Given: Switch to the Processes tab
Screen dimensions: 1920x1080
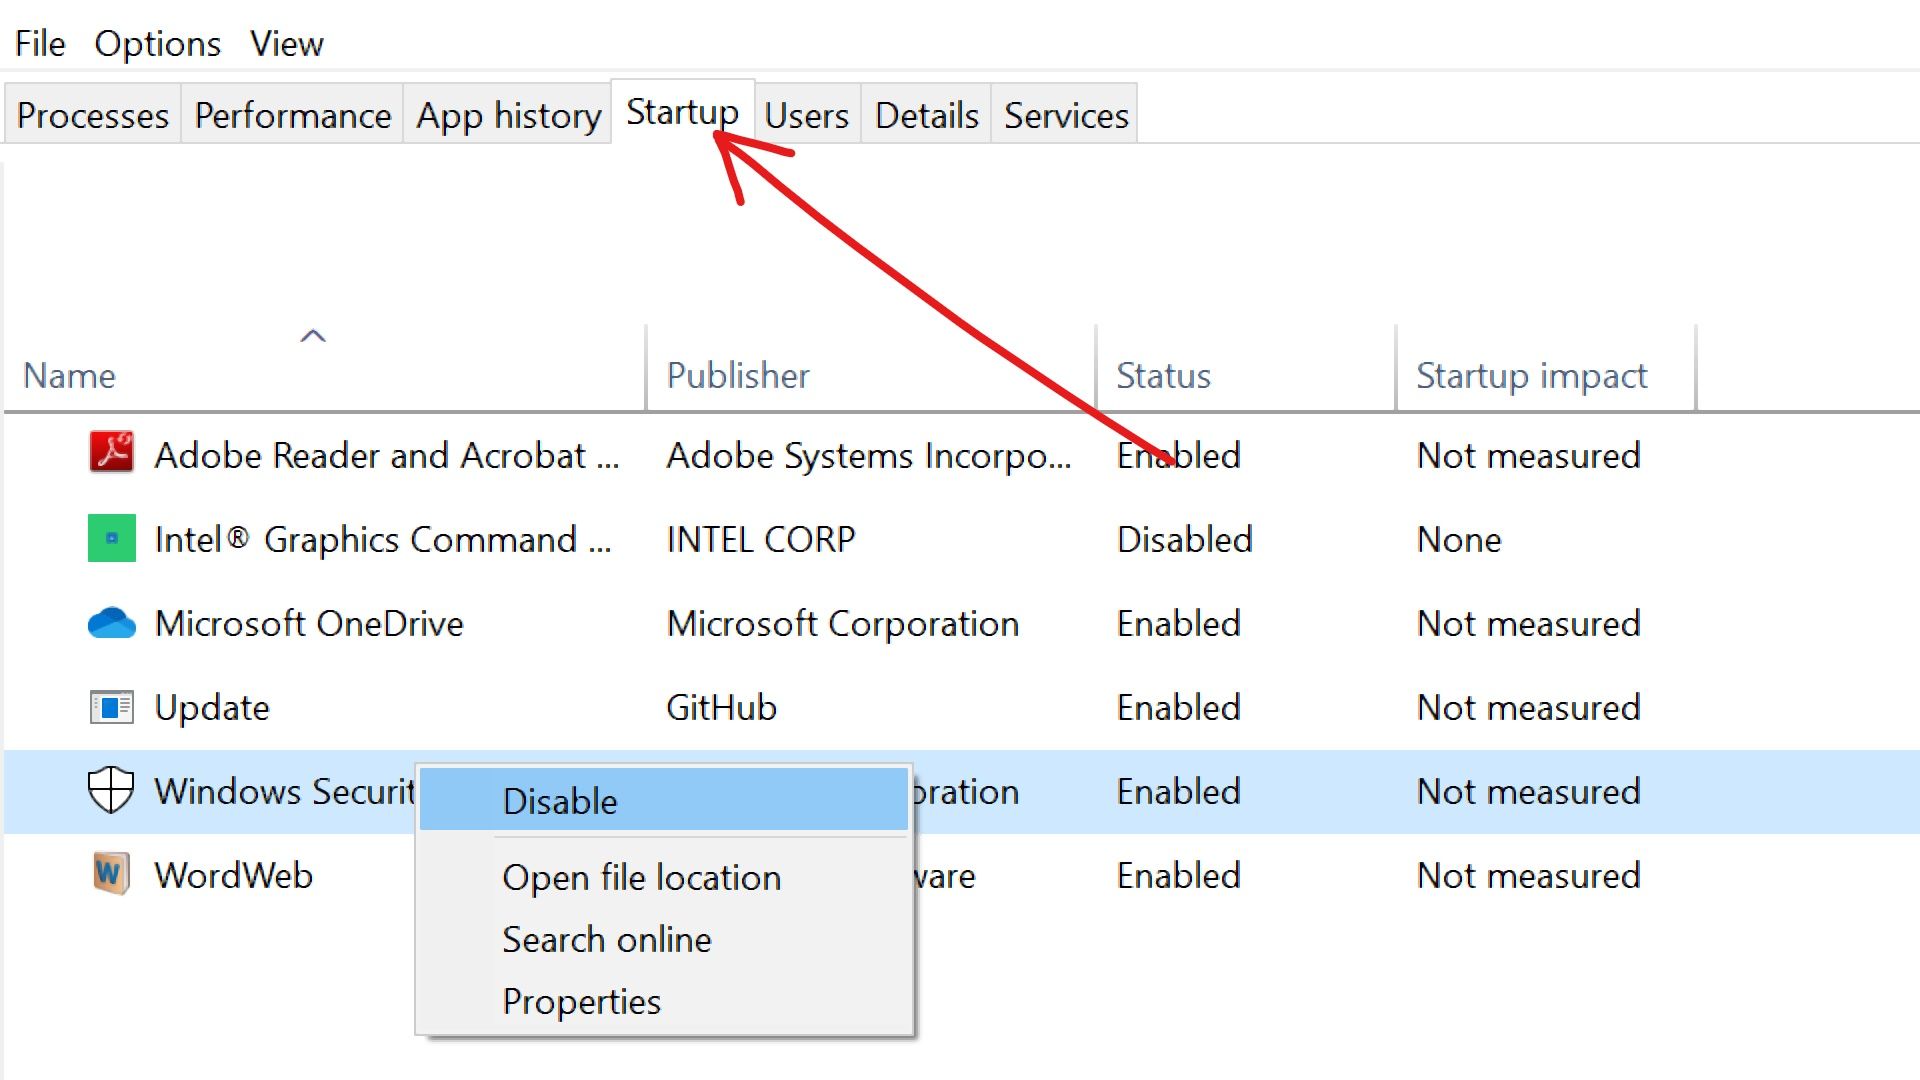Looking at the screenshot, I should coord(93,116).
